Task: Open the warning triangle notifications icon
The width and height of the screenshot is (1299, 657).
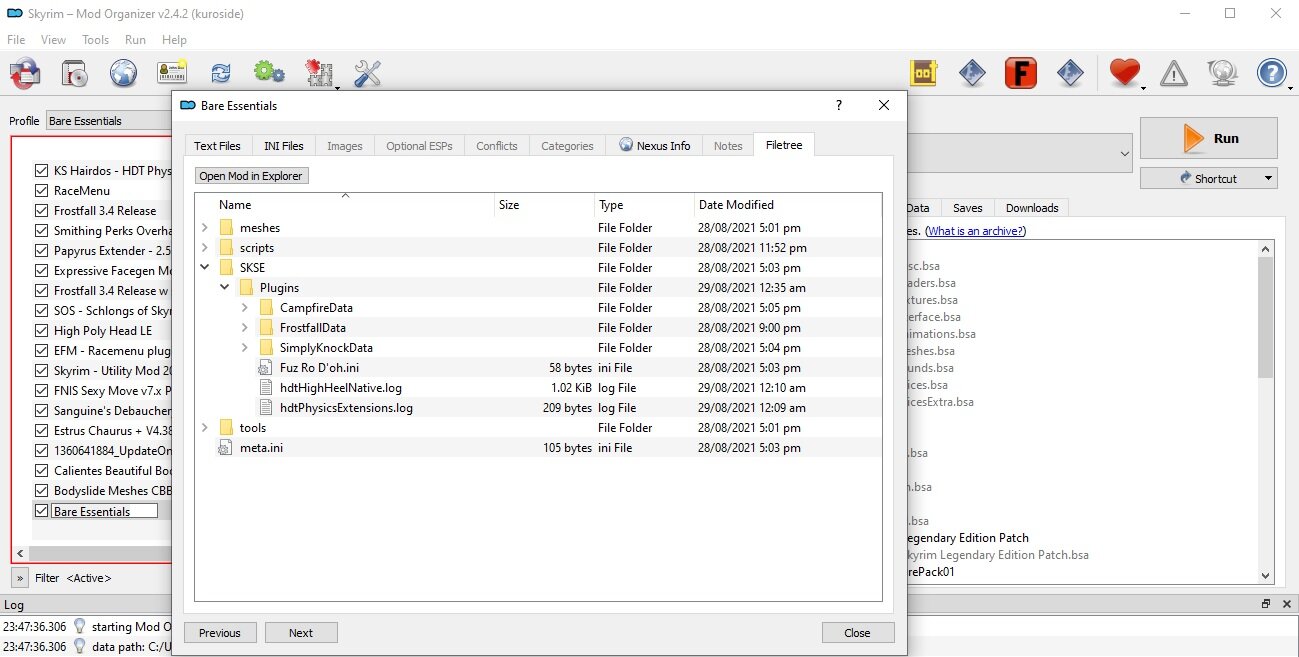Action: coord(1174,73)
